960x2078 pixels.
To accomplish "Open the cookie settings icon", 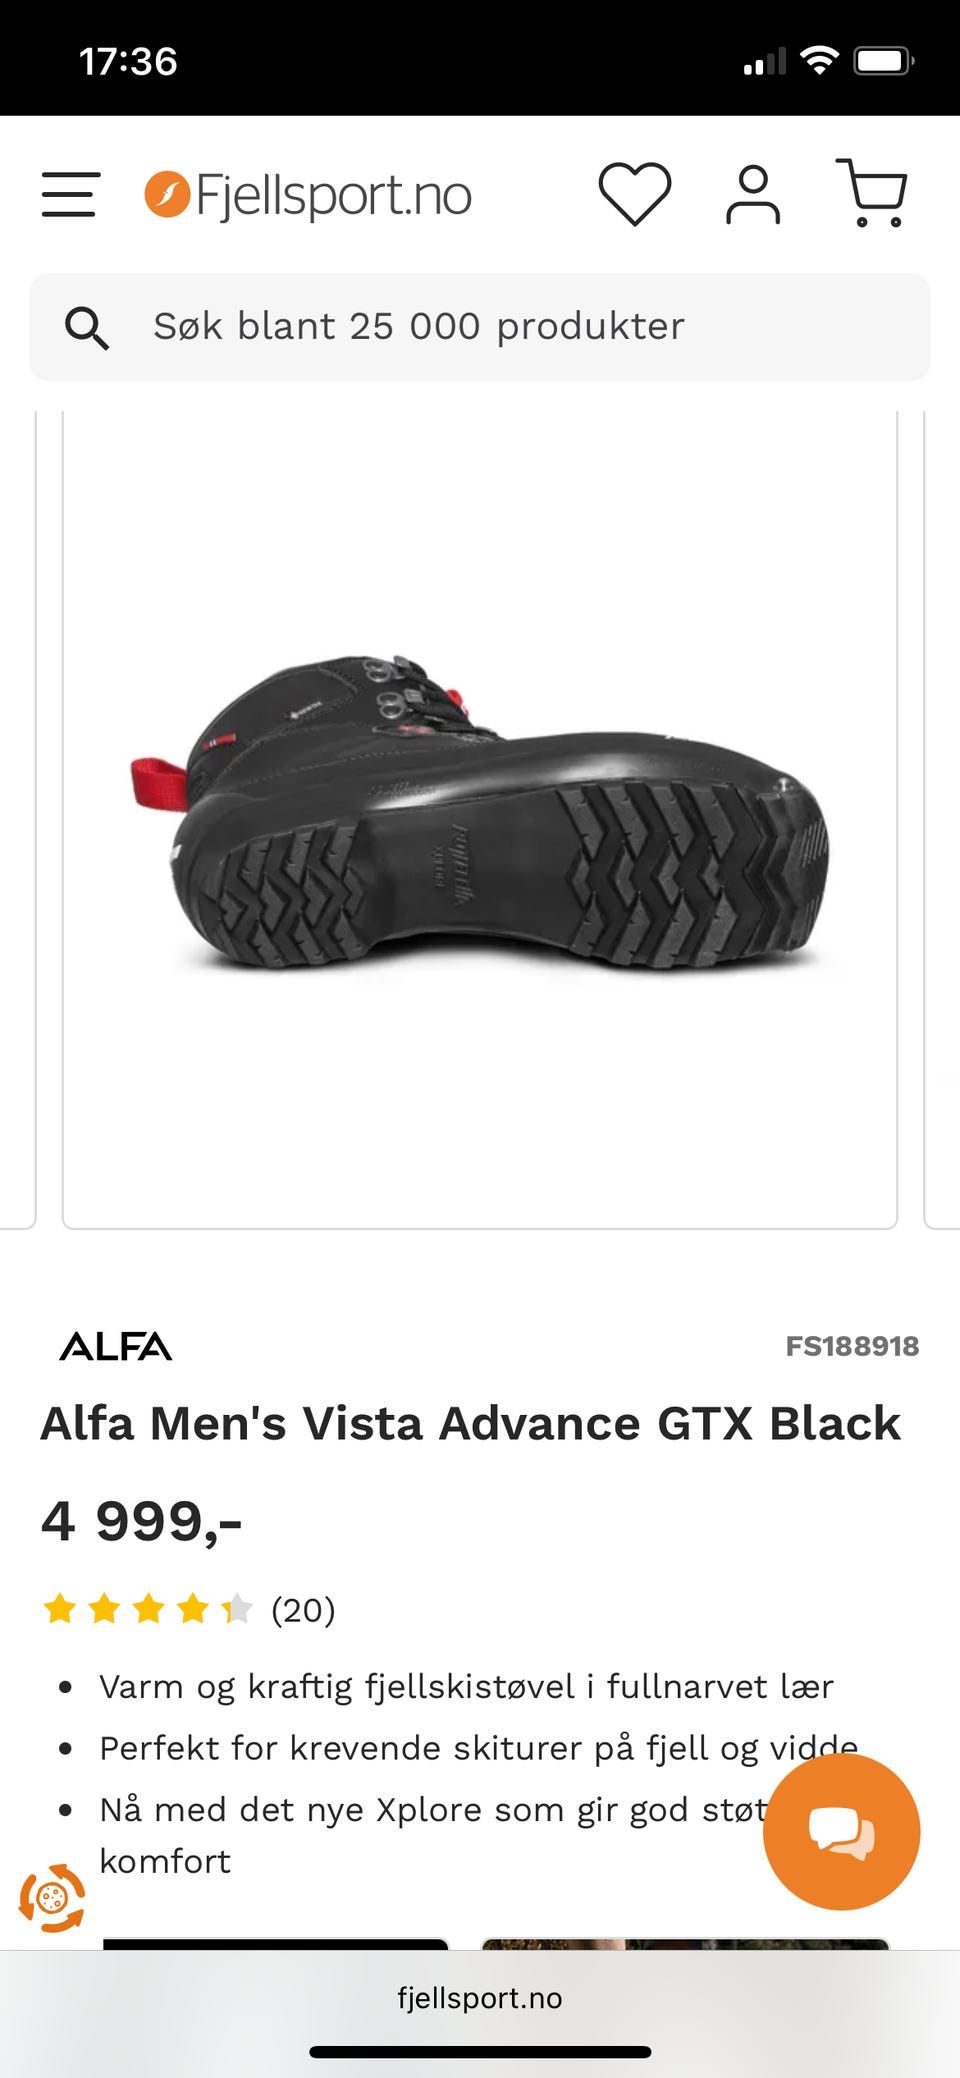I will [52, 1897].
